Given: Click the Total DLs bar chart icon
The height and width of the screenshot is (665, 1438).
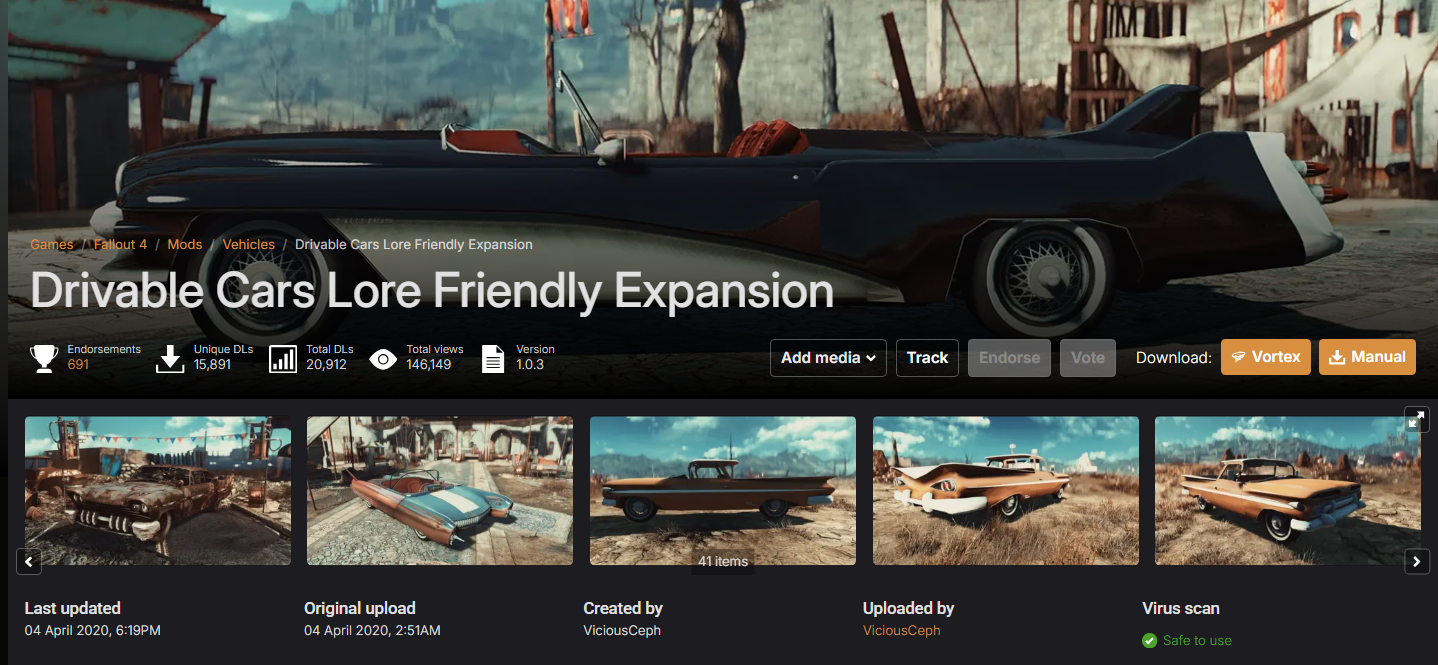Looking at the screenshot, I should [x=284, y=358].
